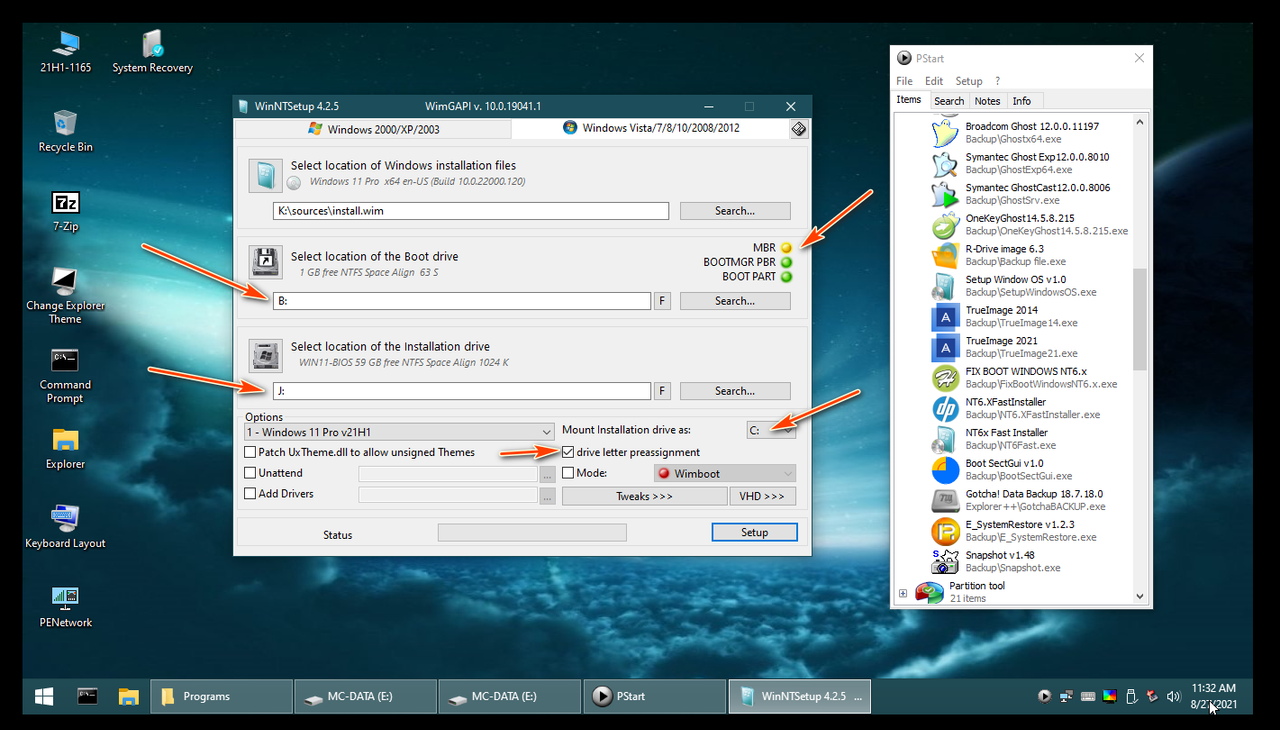Click the VHD >>> button
This screenshot has height=730, width=1280.
click(x=764, y=496)
